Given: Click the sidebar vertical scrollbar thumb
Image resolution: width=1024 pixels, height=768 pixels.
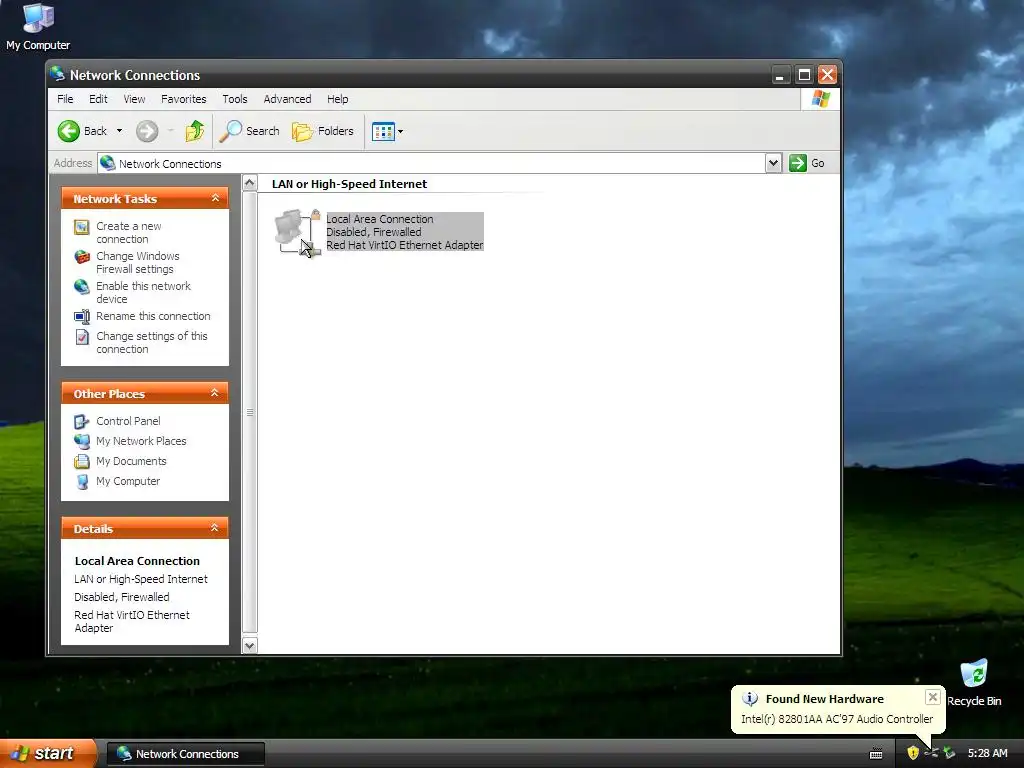Looking at the screenshot, I should [249, 412].
